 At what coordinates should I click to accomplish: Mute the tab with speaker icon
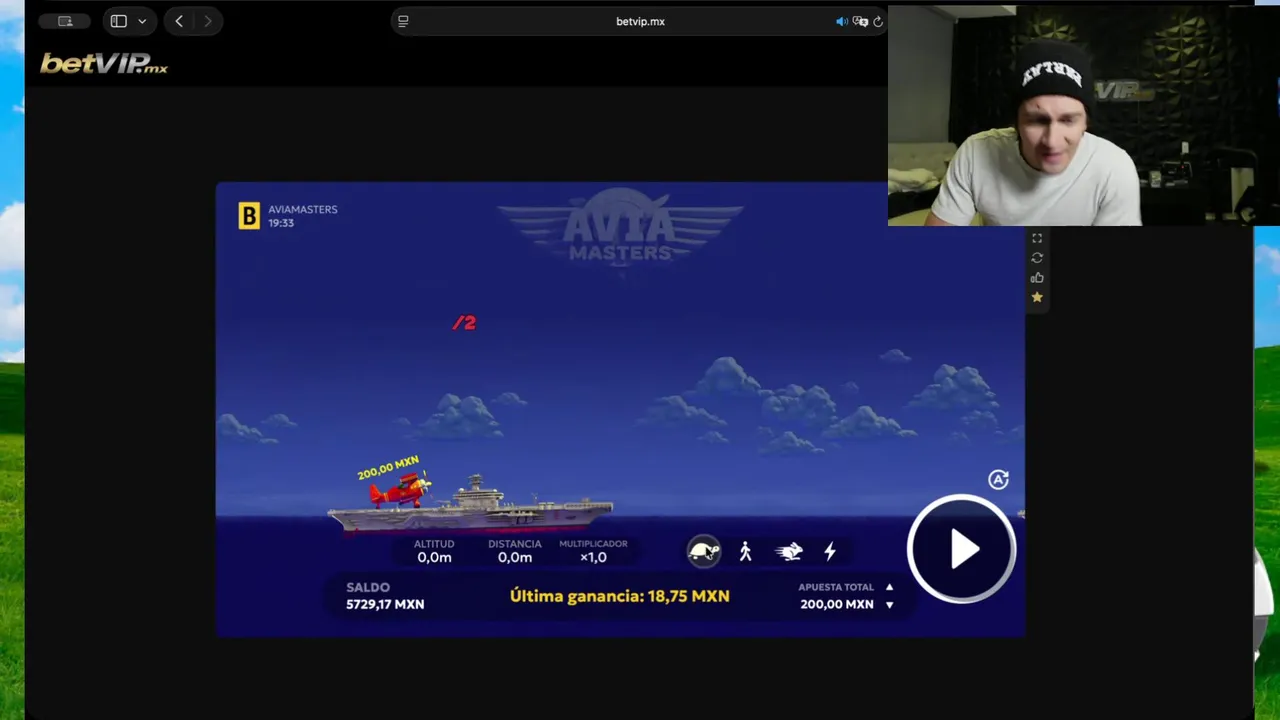[x=842, y=21]
